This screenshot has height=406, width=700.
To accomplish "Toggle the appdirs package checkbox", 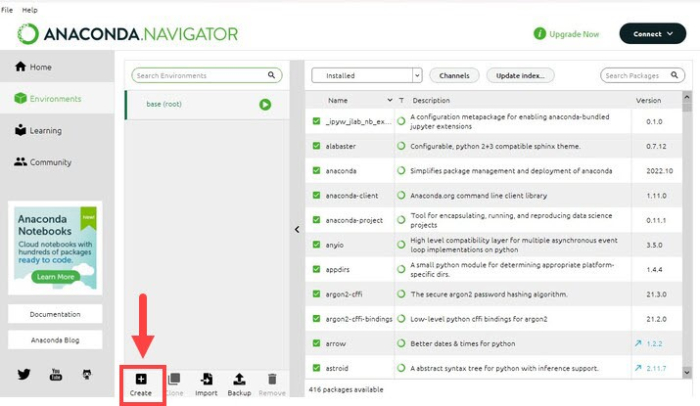I will click(317, 269).
